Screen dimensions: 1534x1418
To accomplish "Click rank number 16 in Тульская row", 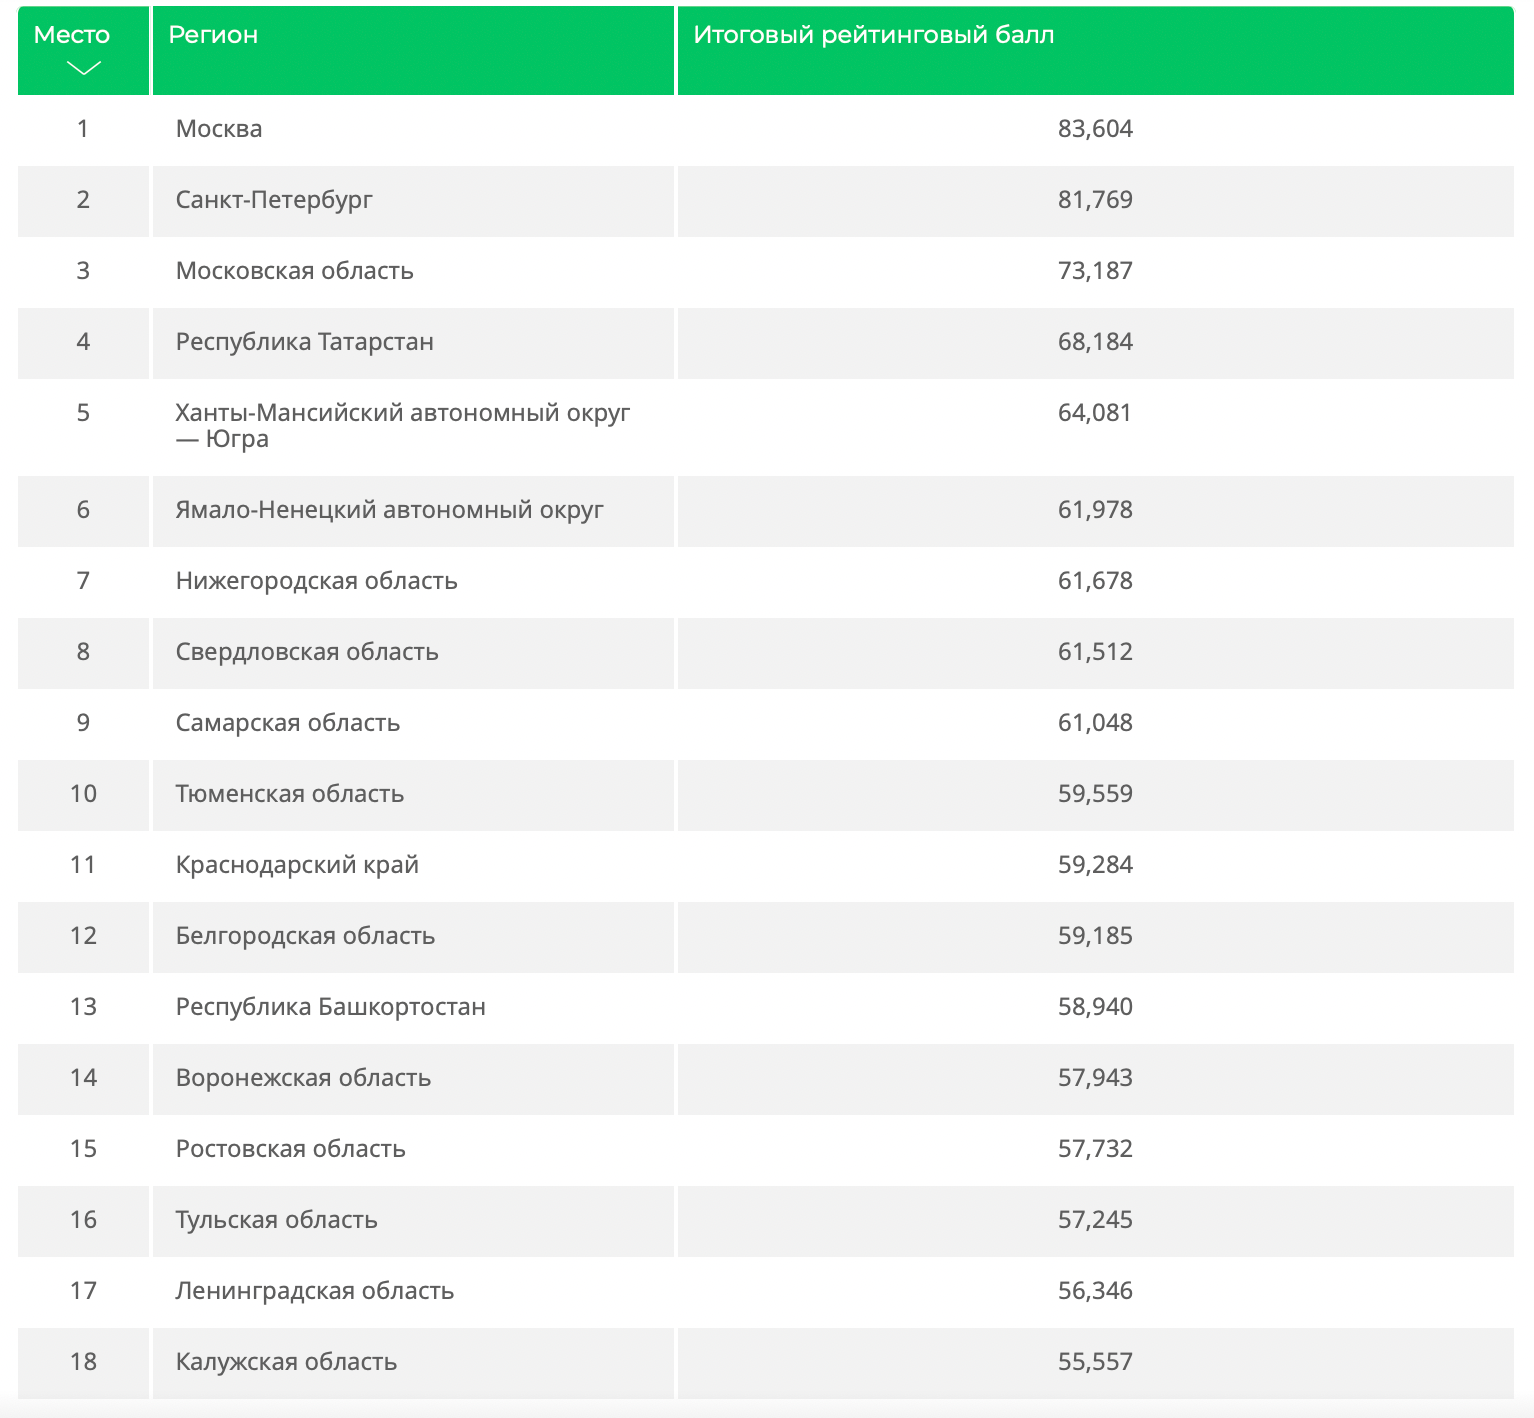I will click(x=83, y=1220).
